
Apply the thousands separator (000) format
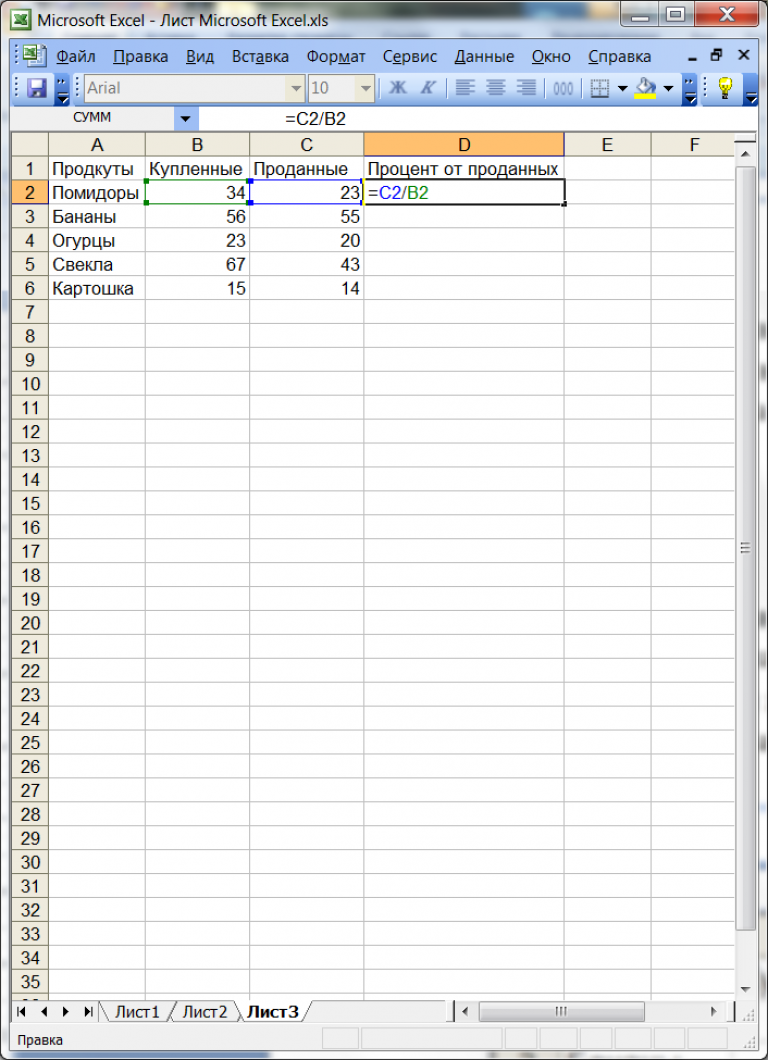click(563, 88)
